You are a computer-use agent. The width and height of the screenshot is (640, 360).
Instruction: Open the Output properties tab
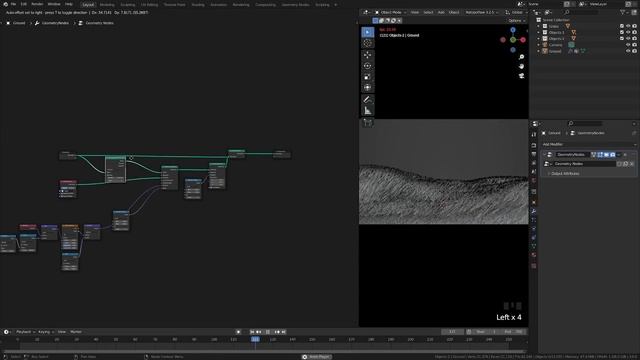pyautogui.click(x=533, y=154)
